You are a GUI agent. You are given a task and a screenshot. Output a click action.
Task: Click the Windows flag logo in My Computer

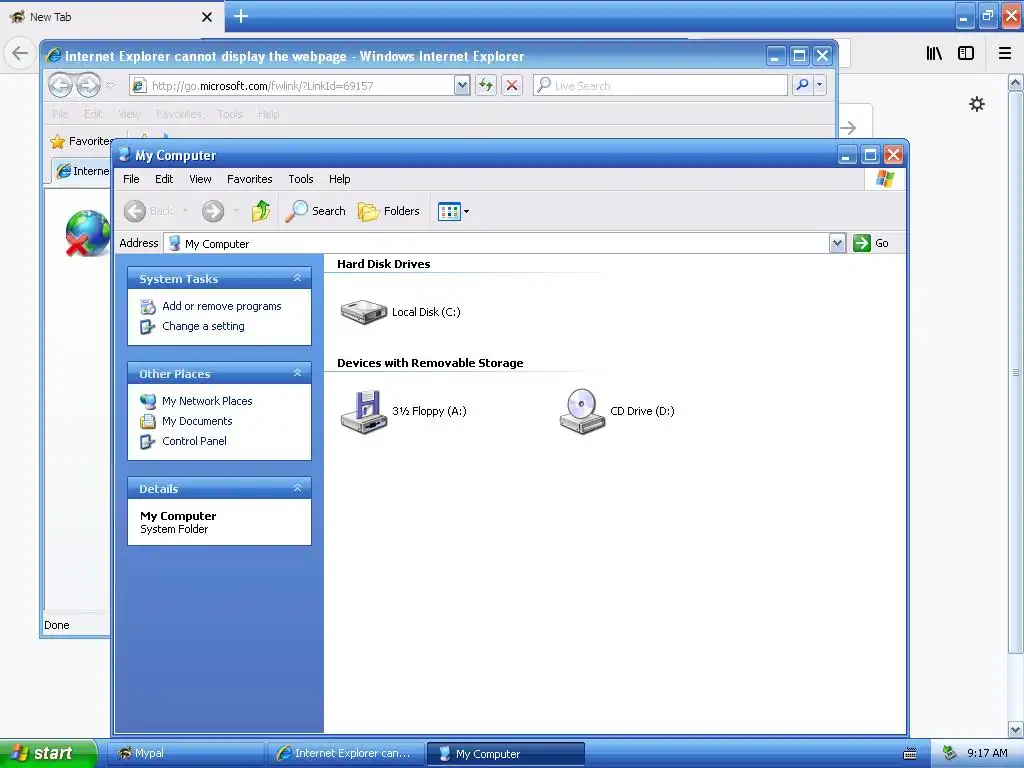point(885,179)
